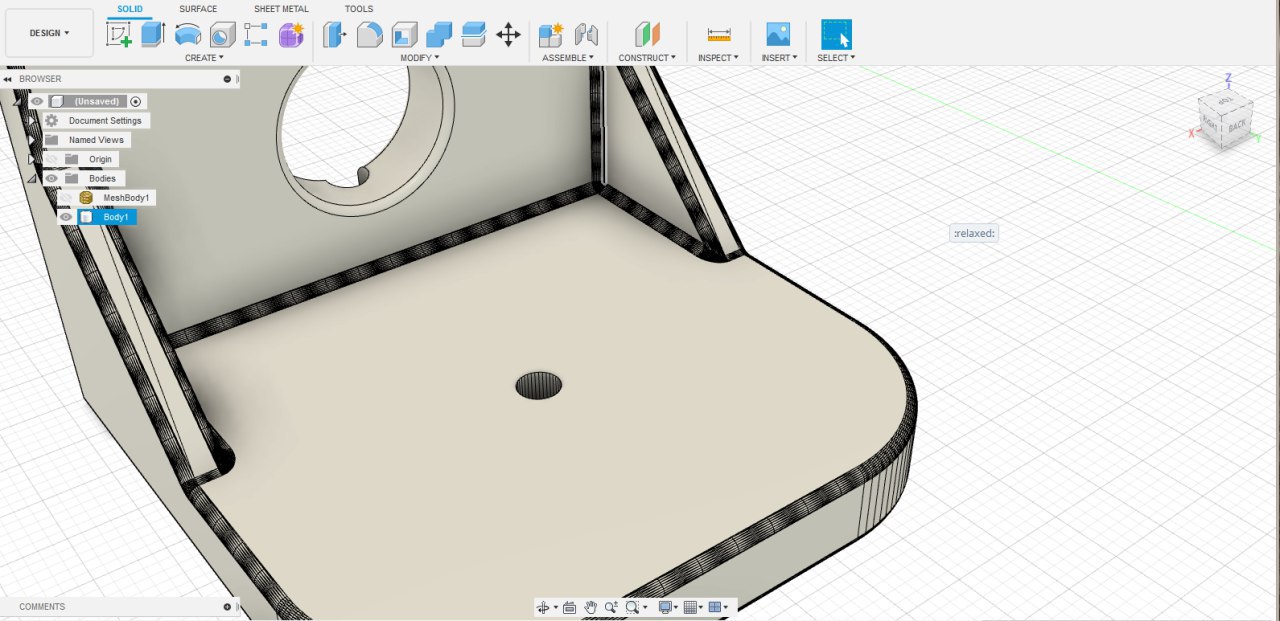Click the Joint tool icon
The height and width of the screenshot is (621, 1280).
coord(586,35)
